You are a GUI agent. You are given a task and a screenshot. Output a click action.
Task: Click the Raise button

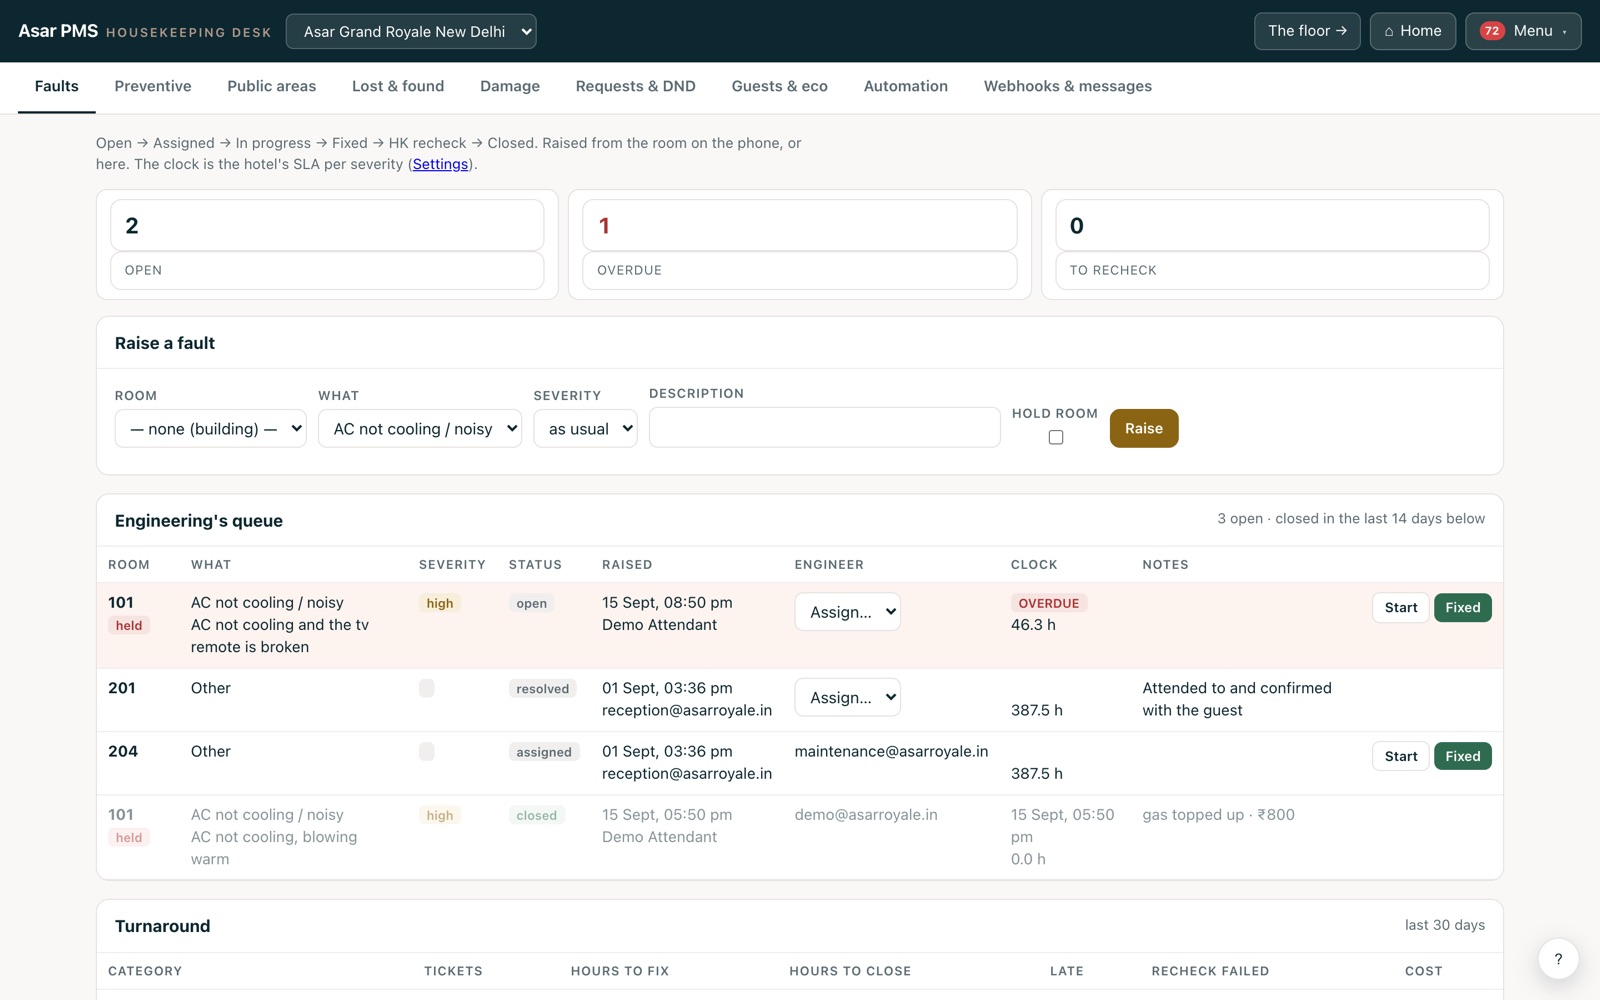1143,428
